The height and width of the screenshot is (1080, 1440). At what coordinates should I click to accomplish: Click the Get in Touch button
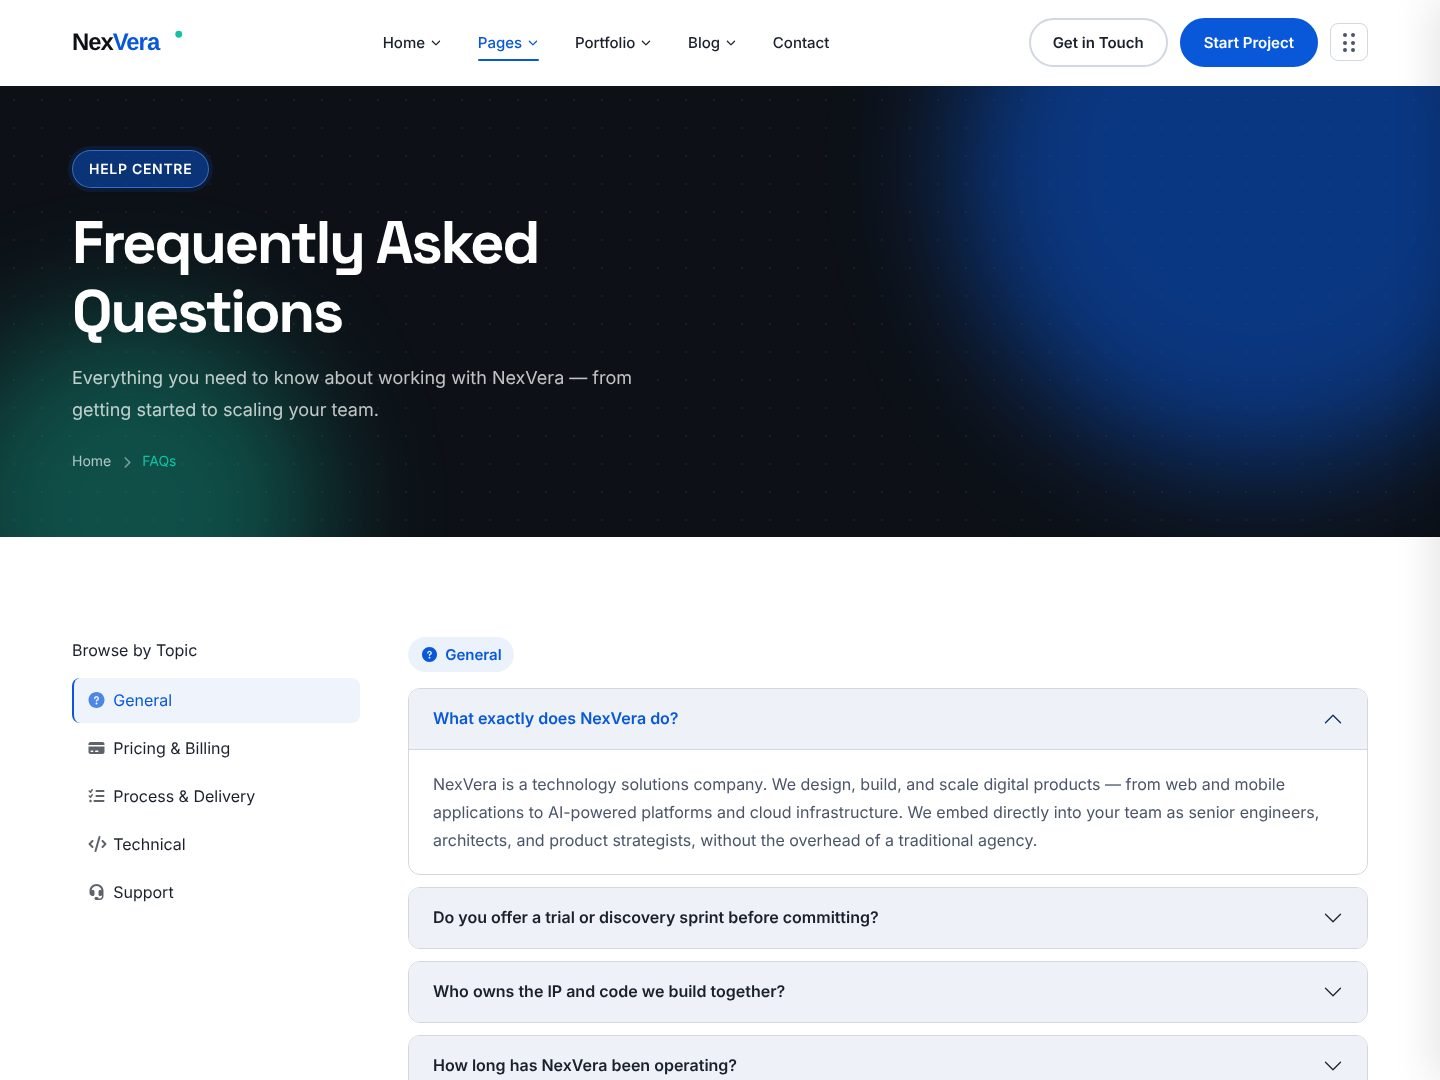1098,43
